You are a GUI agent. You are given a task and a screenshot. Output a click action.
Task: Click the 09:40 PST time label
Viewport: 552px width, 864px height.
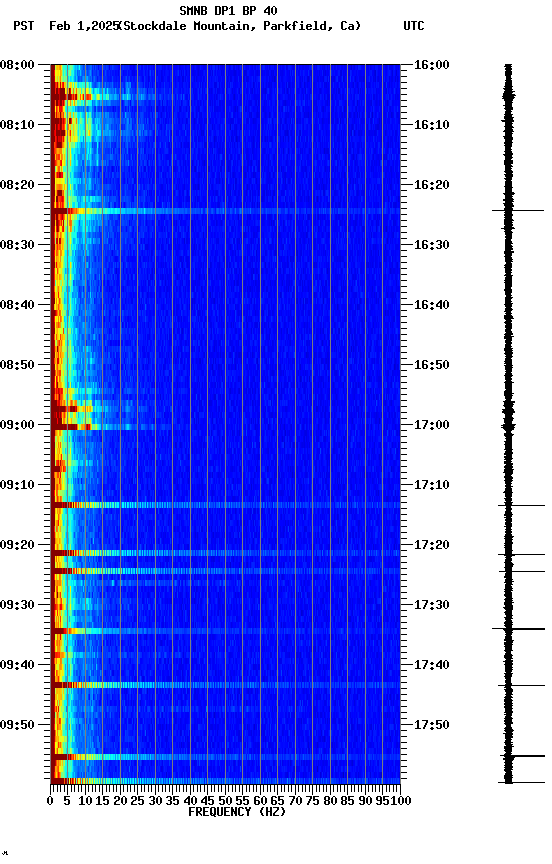point(17,666)
